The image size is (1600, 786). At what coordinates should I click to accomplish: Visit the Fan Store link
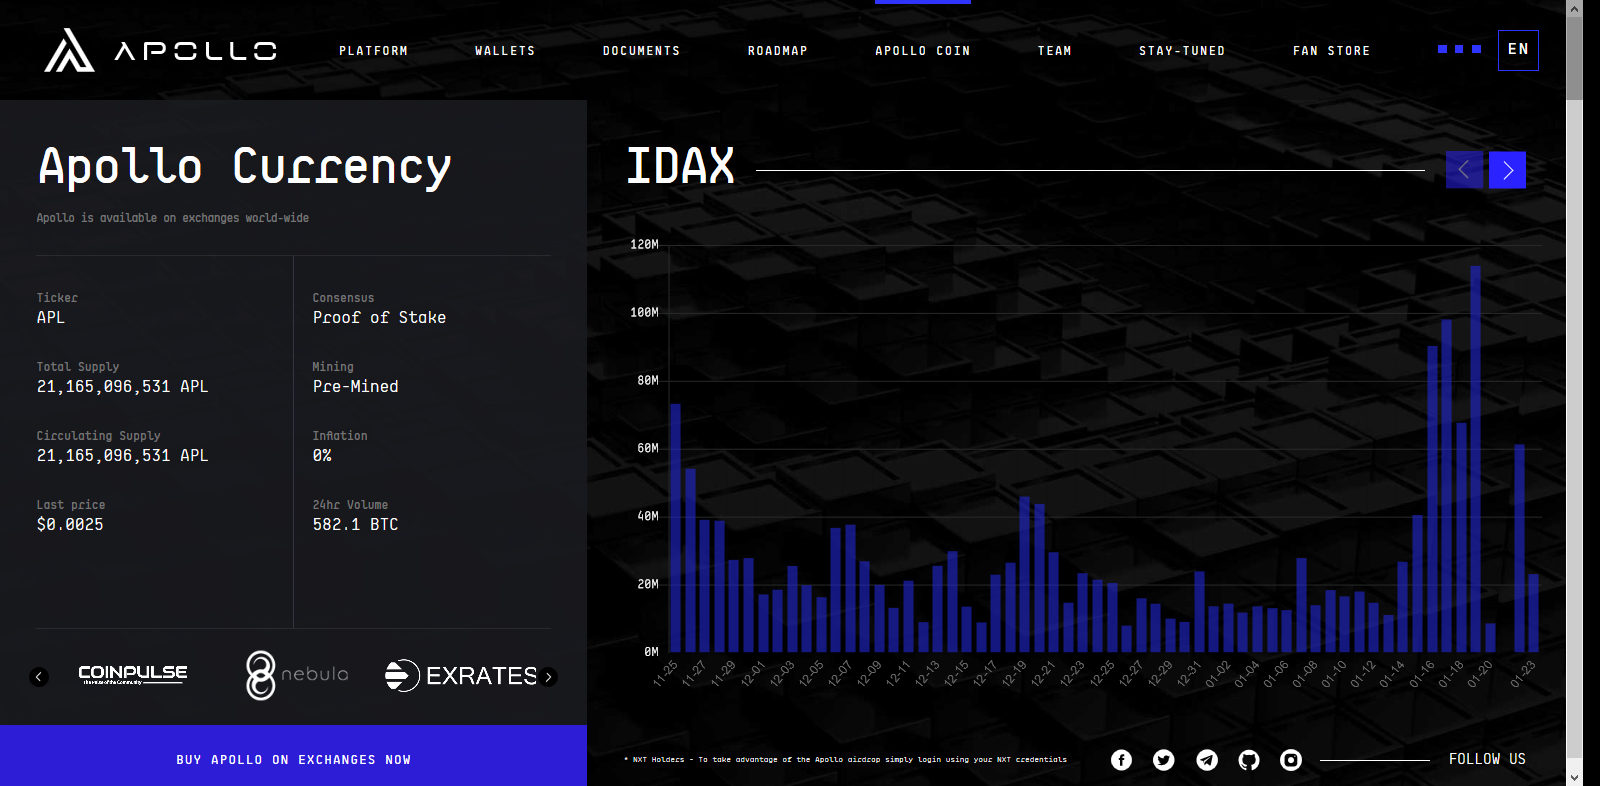point(1331,51)
